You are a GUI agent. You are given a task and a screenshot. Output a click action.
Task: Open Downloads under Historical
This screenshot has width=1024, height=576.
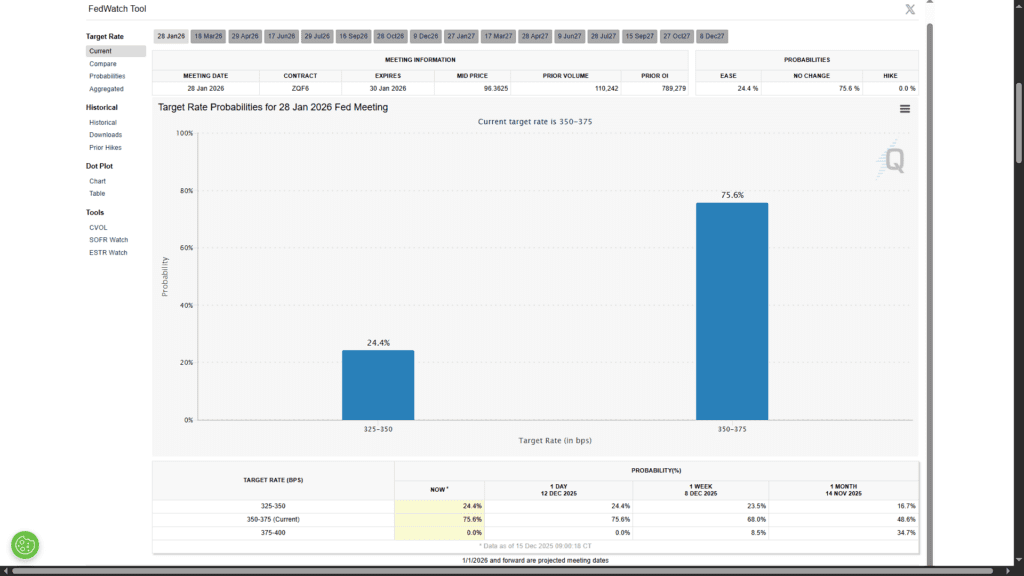pyautogui.click(x=105, y=135)
